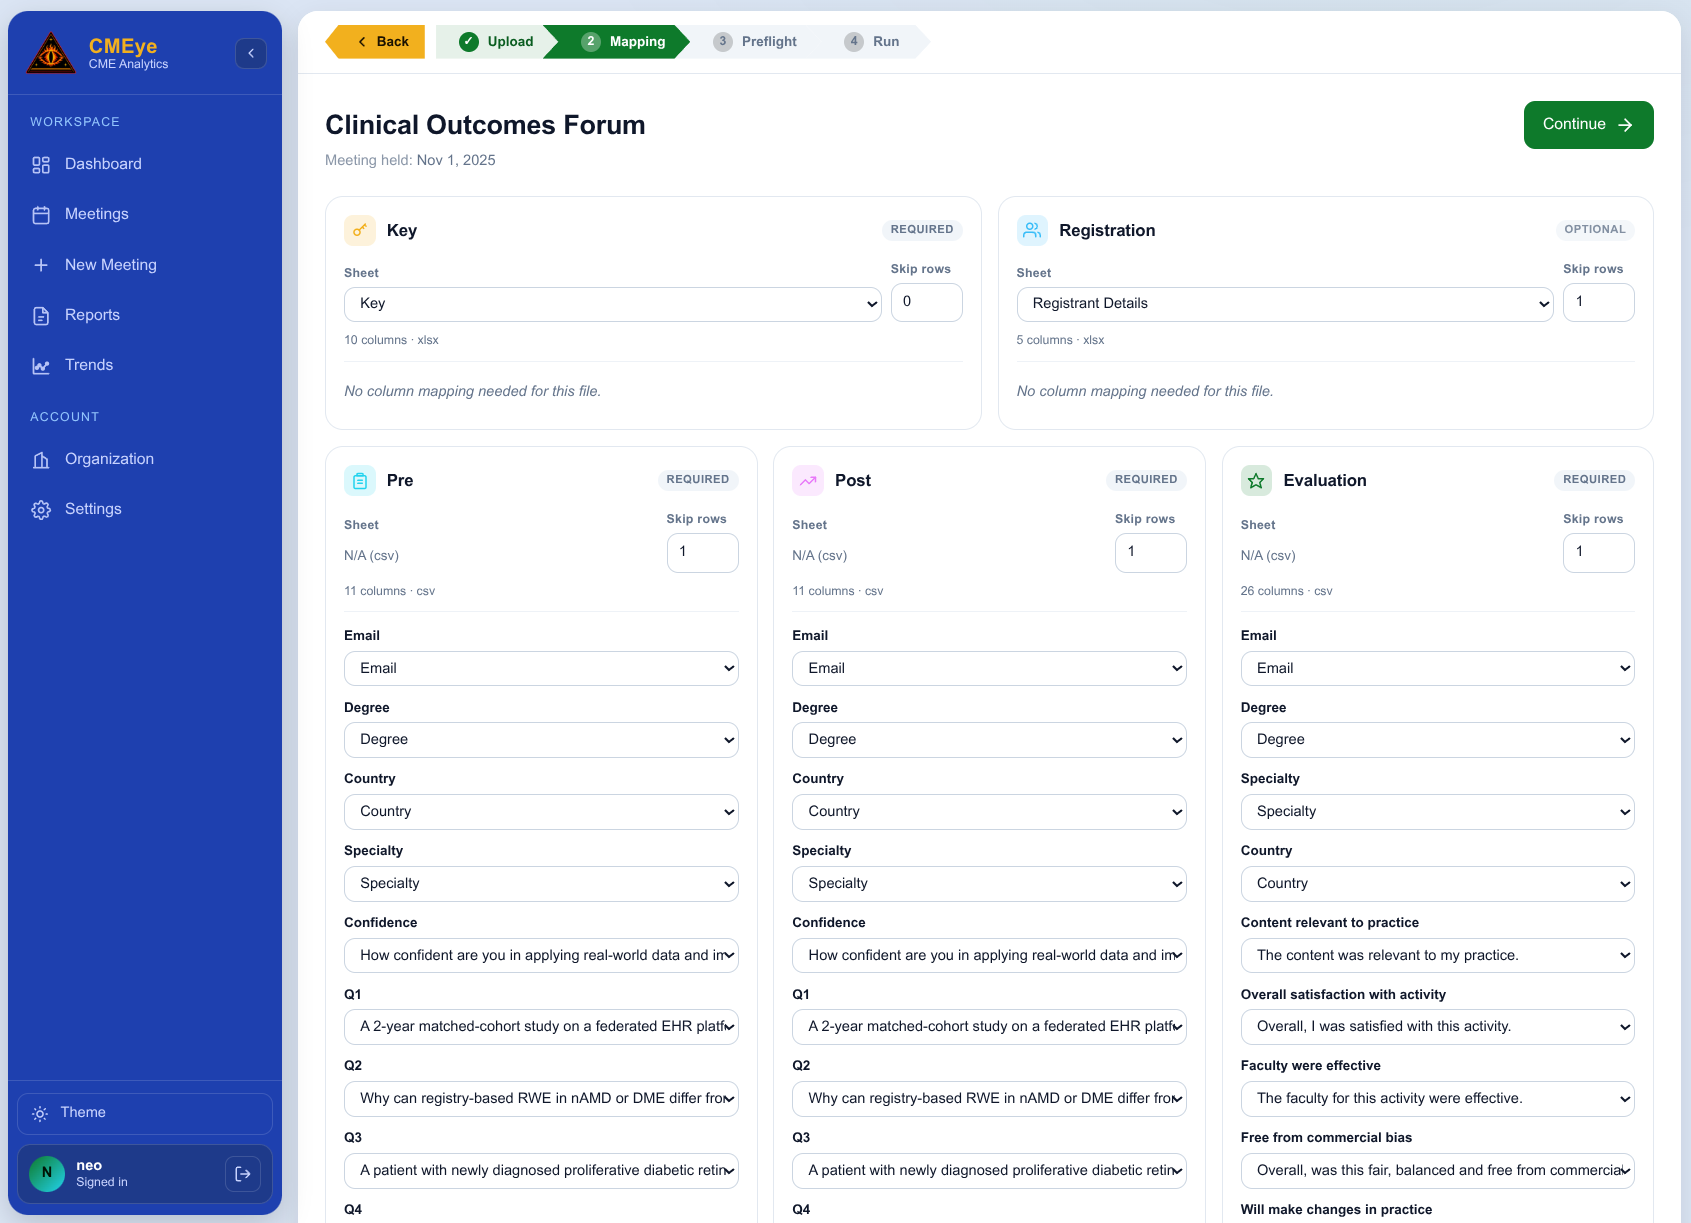
Task: Open Post Email column dropdown
Action: [x=989, y=668]
